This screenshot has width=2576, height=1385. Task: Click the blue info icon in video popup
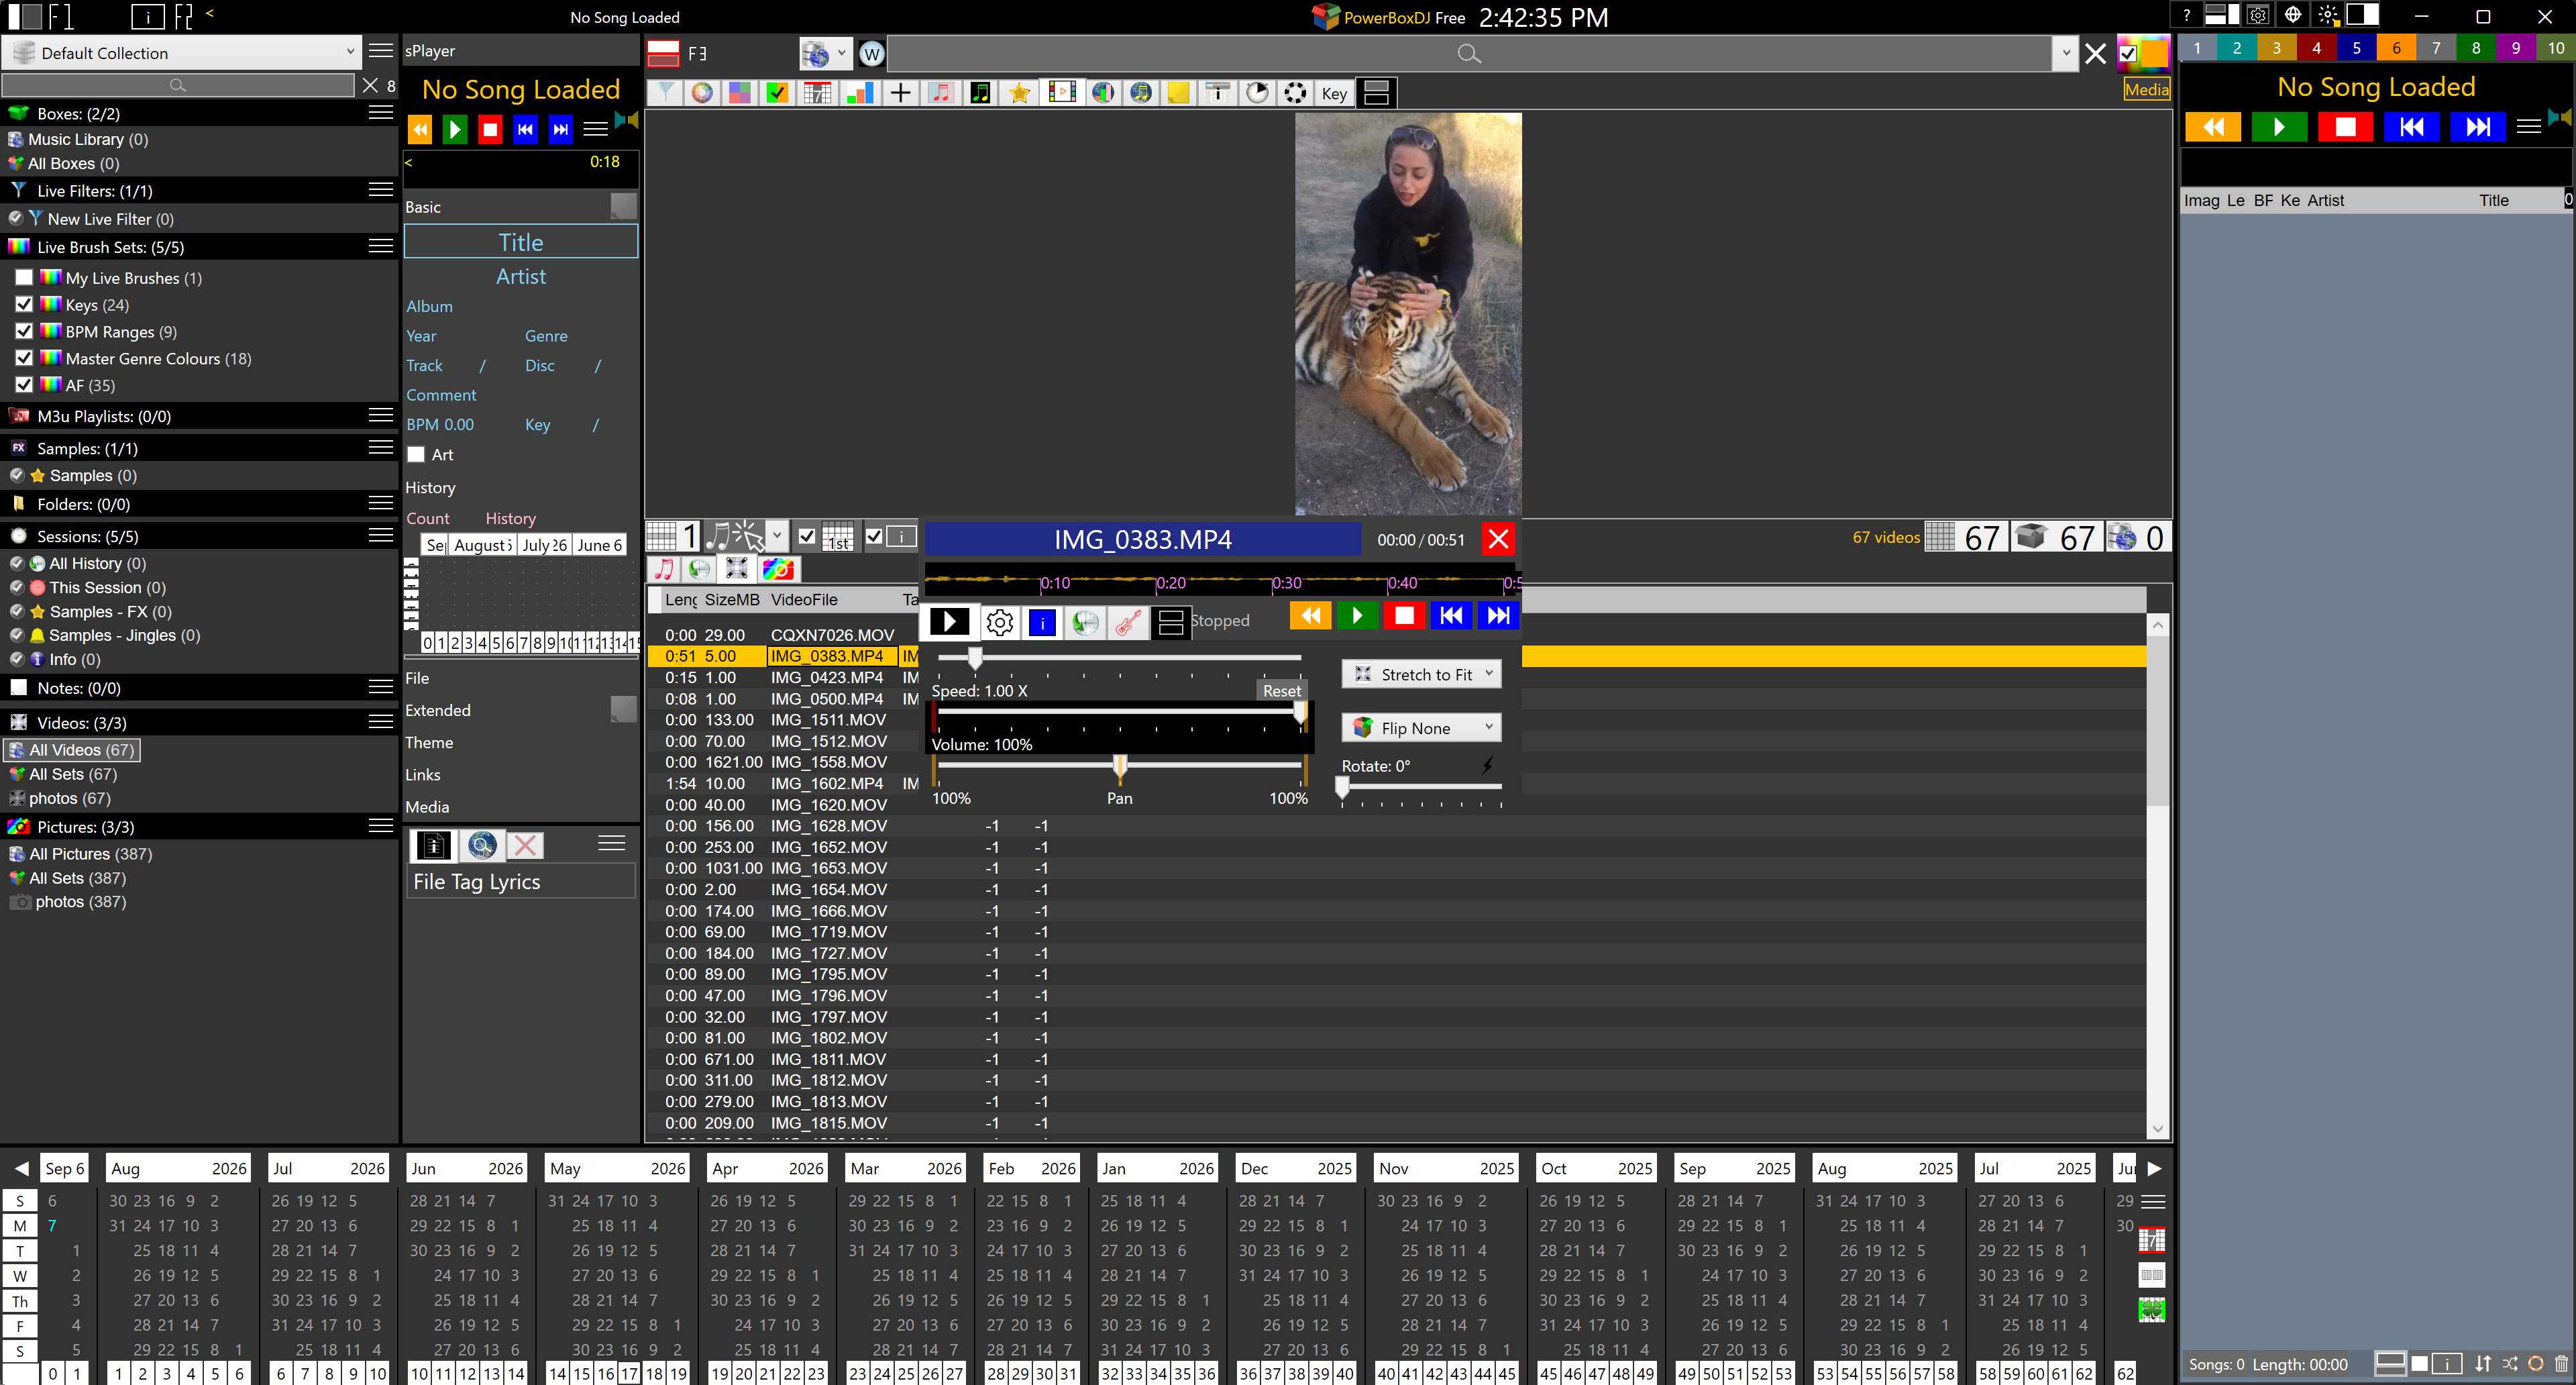tap(1042, 622)
